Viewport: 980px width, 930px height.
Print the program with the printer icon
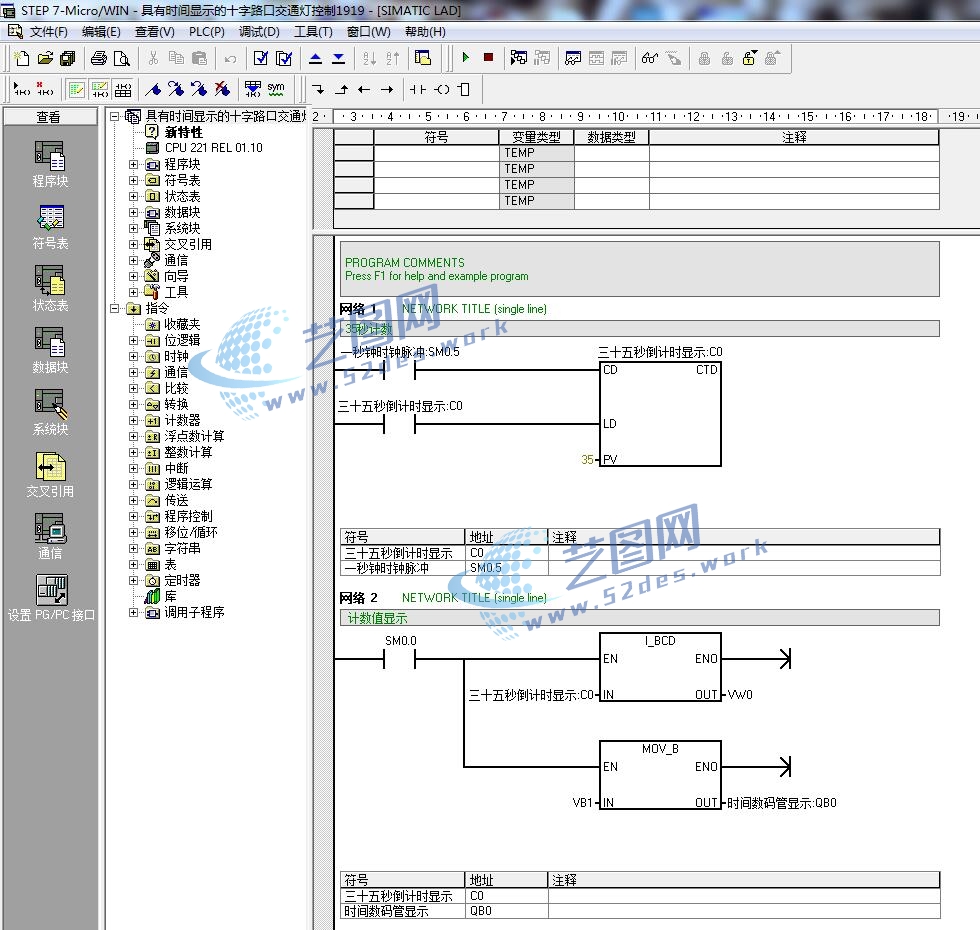[99, 59]
